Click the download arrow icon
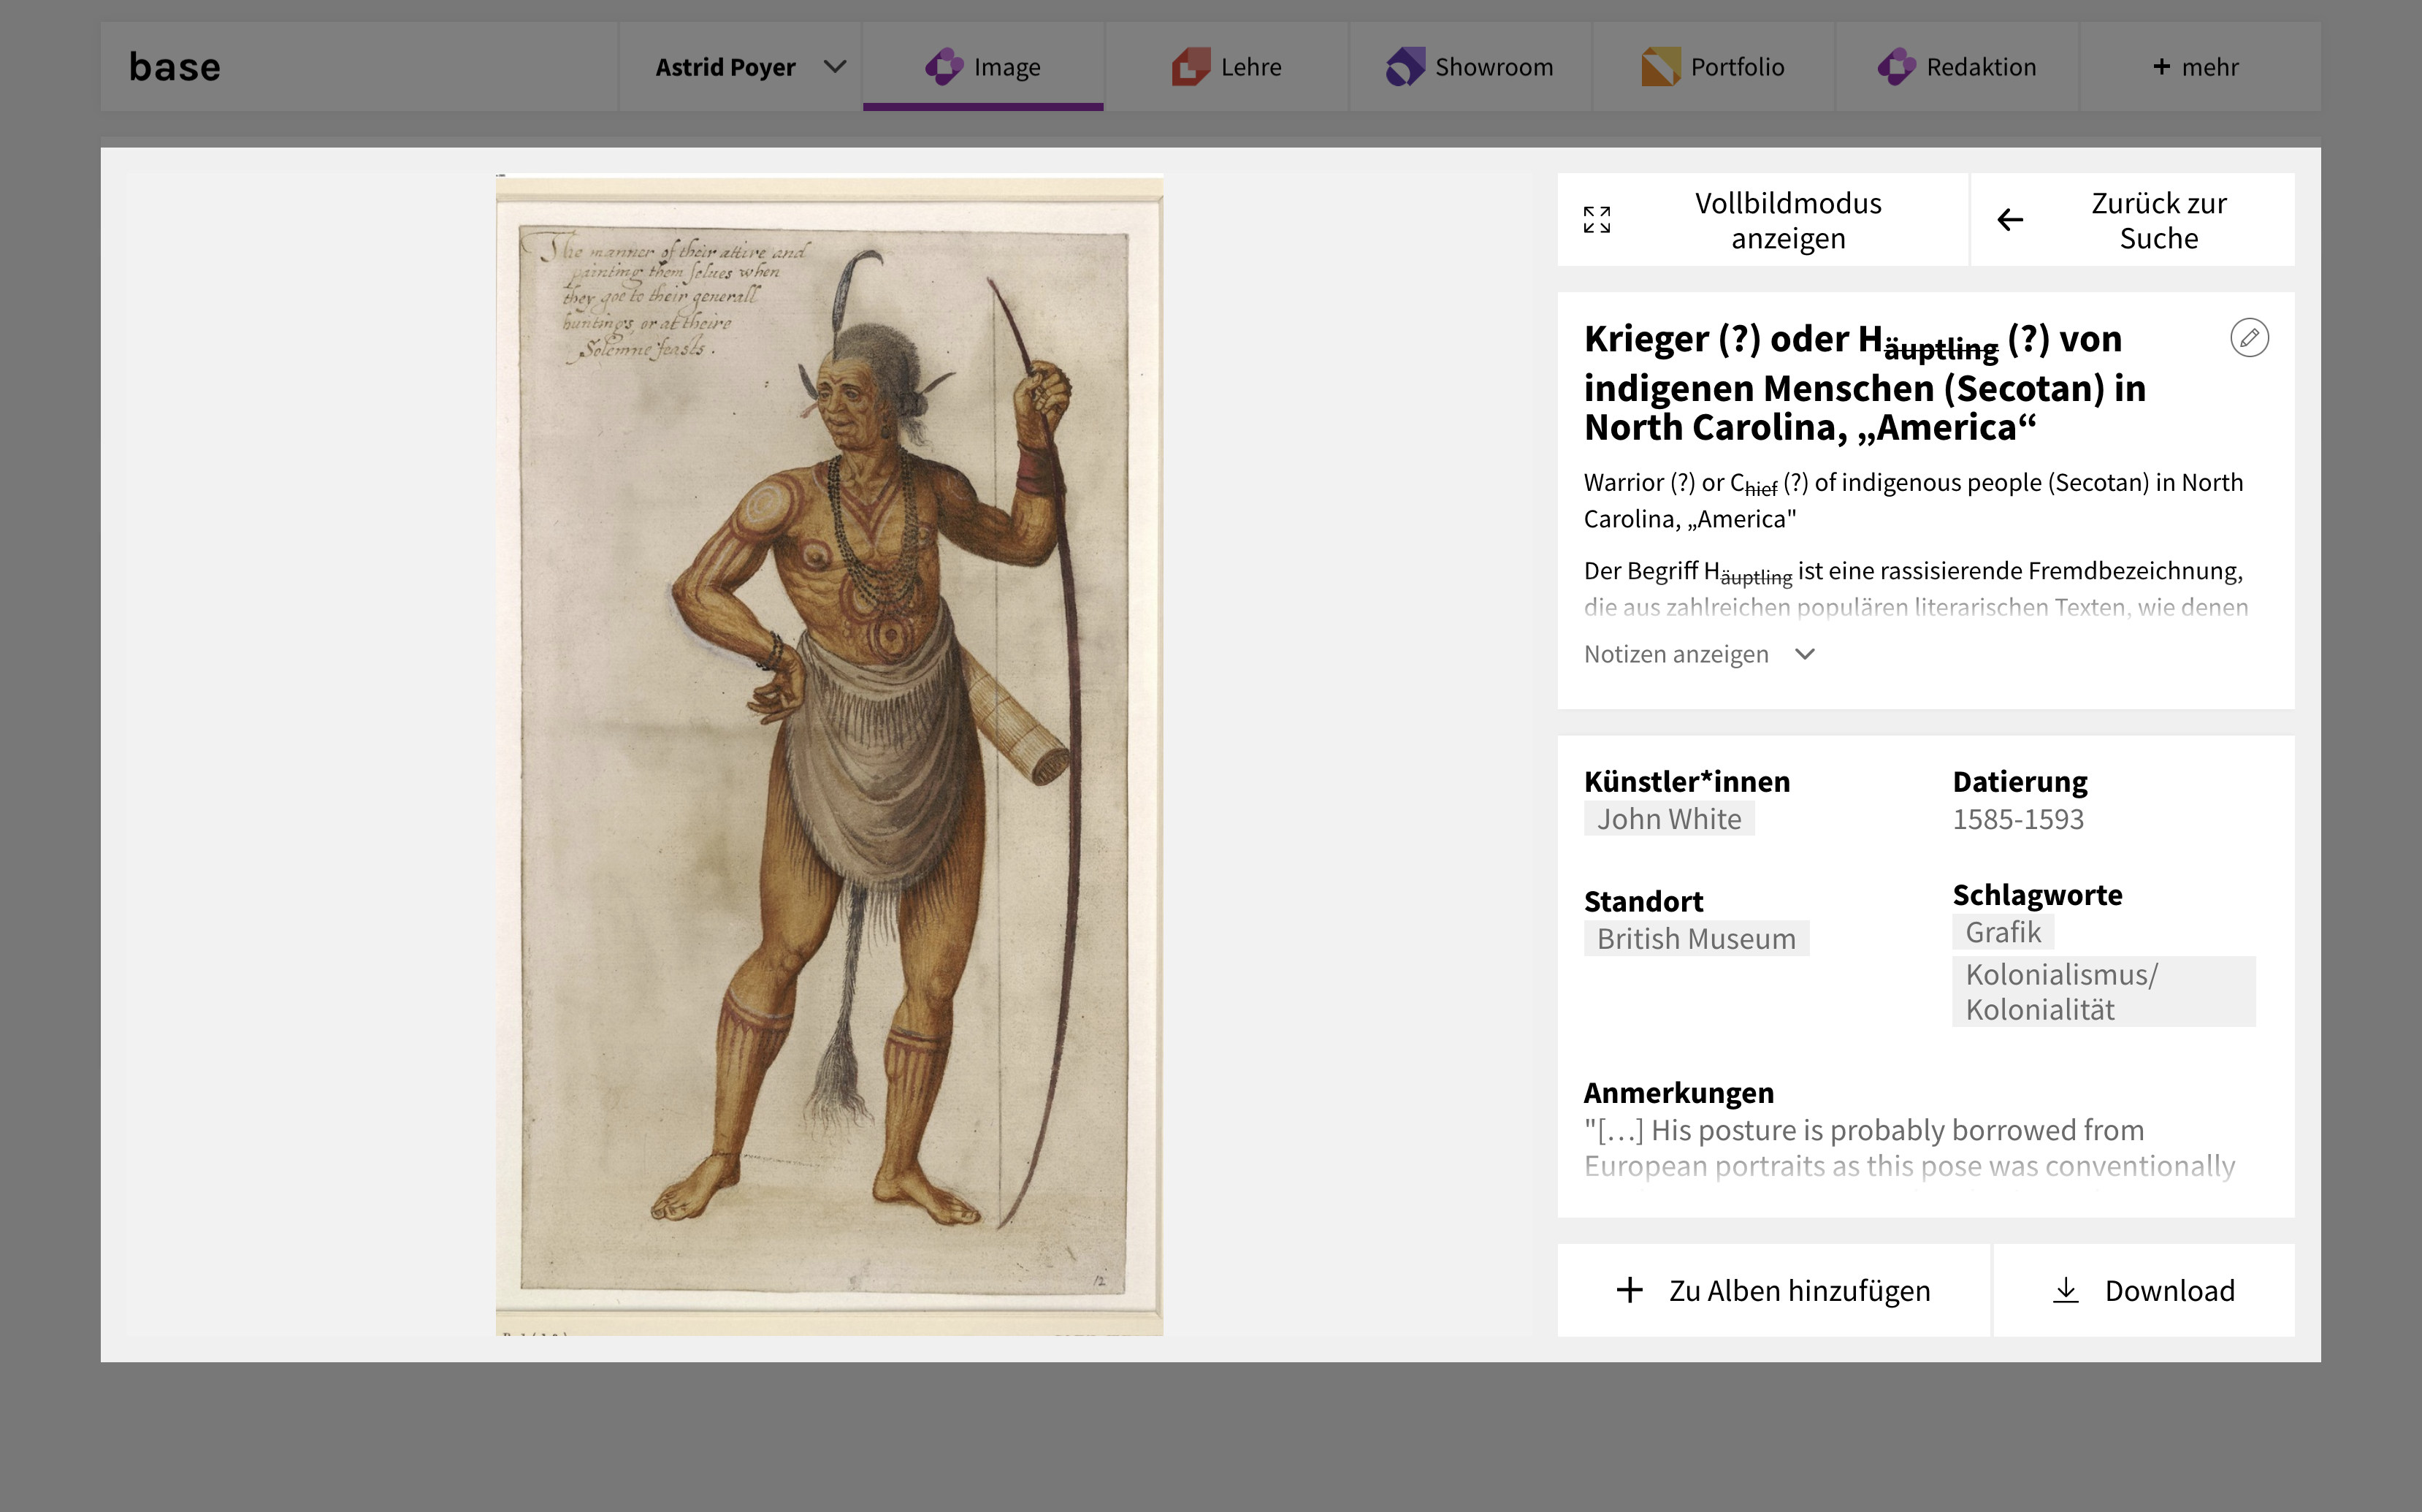This screenshot has width=2422, height=1512. point(2065,1290)
